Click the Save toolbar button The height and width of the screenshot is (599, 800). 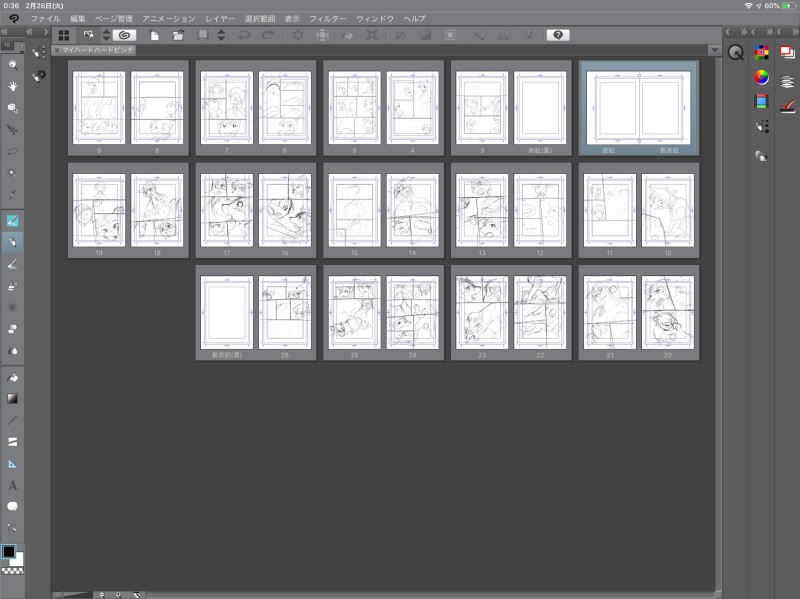tap(203, 35)
